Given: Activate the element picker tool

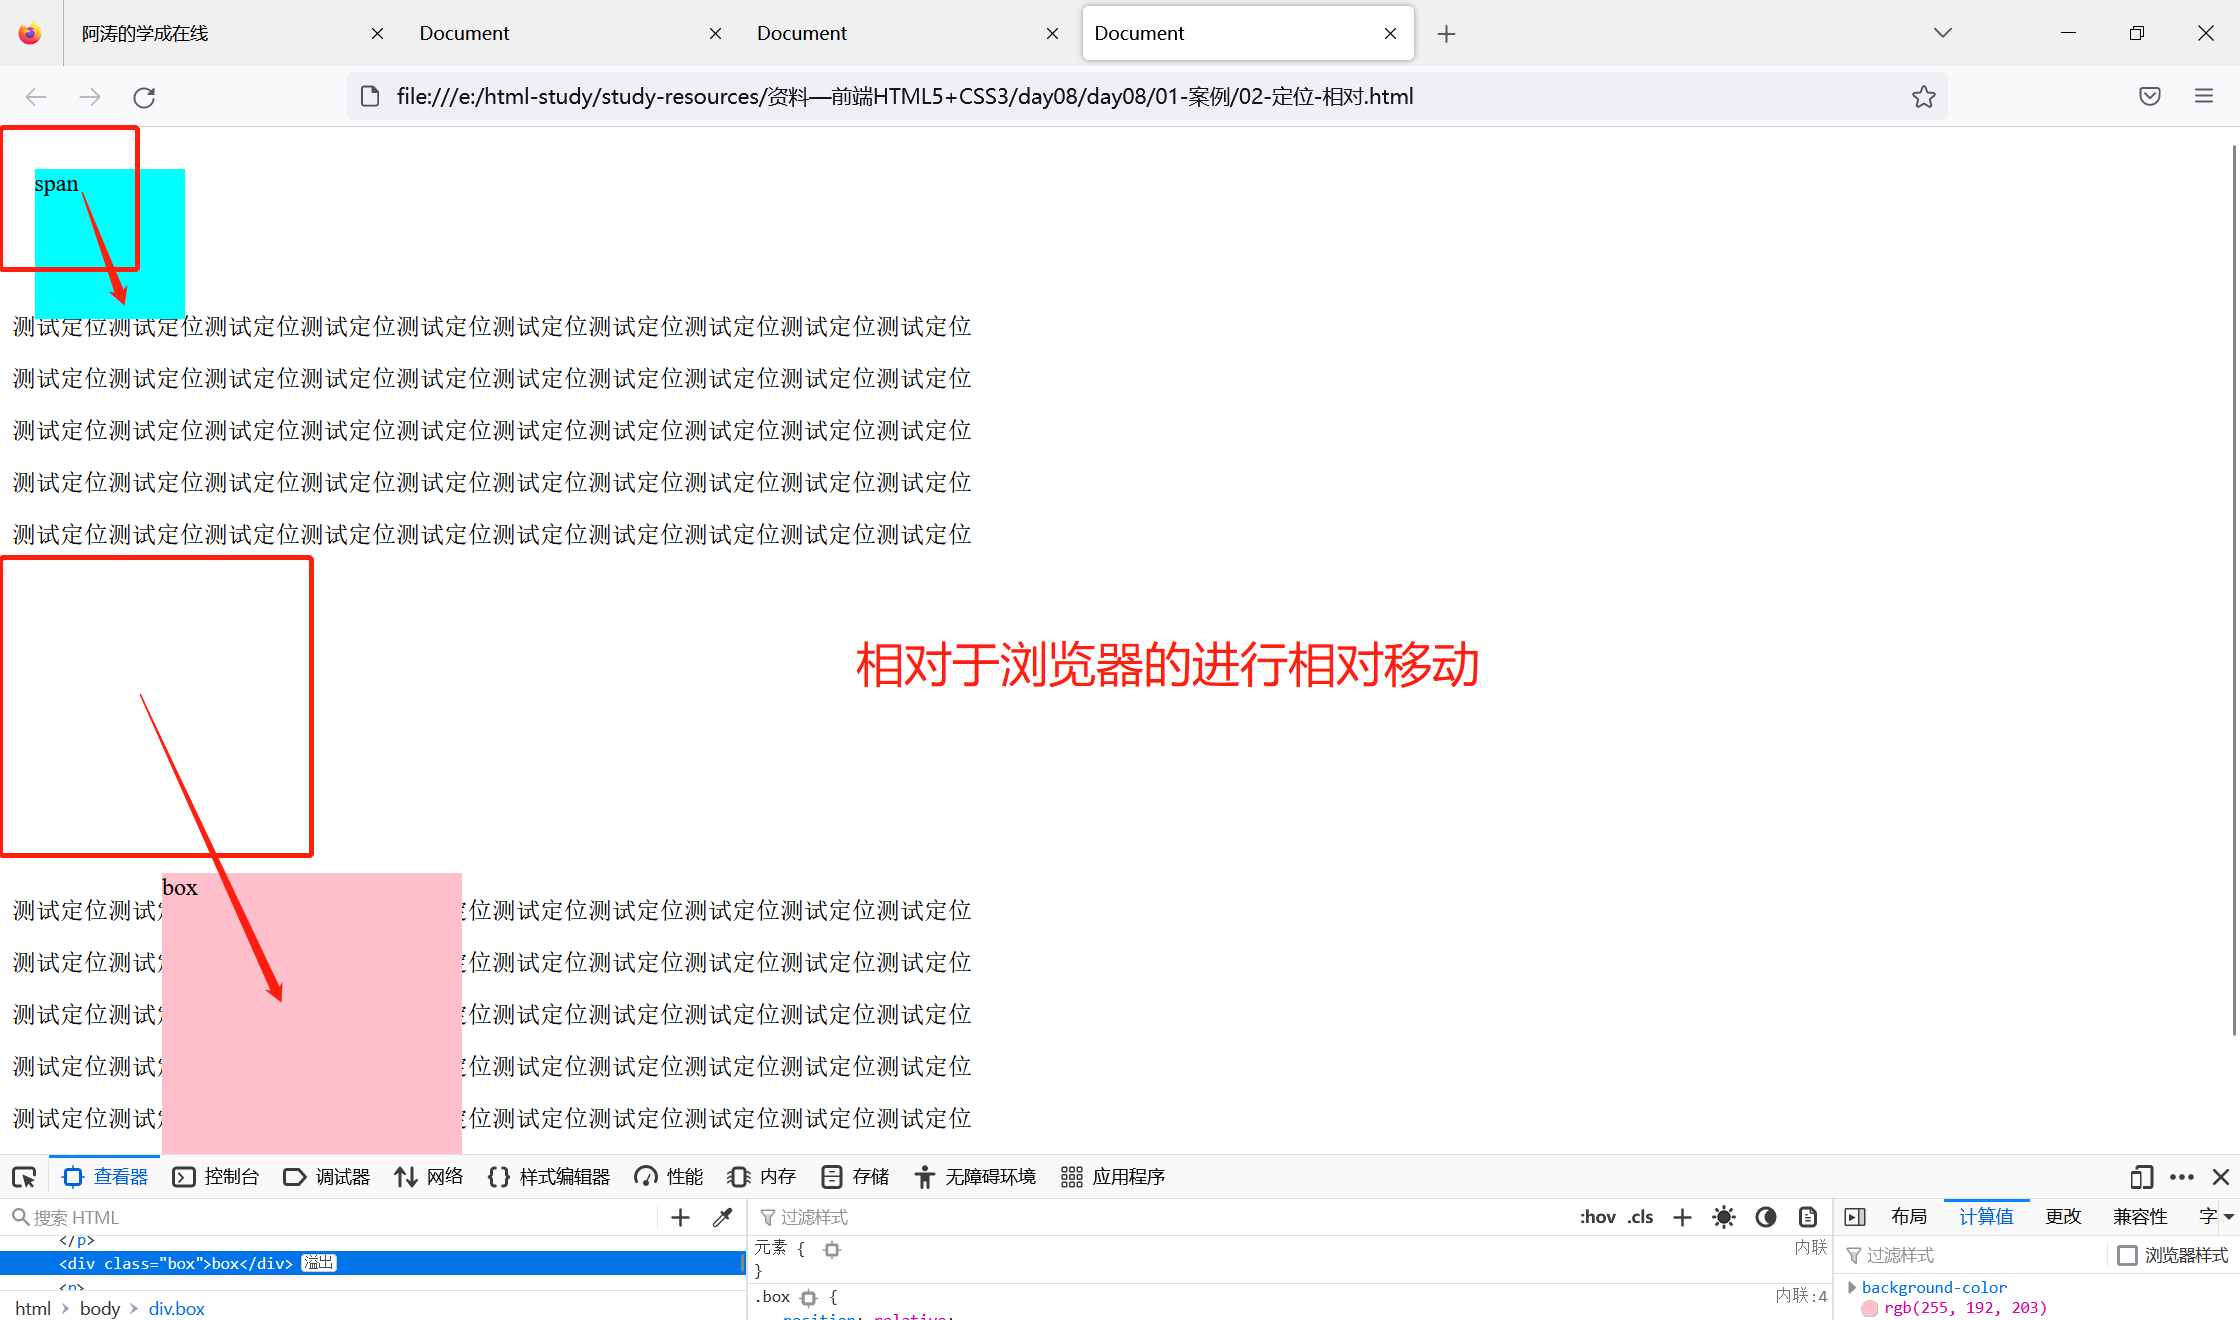Looking at the screenshot, I should [24, 1177].
